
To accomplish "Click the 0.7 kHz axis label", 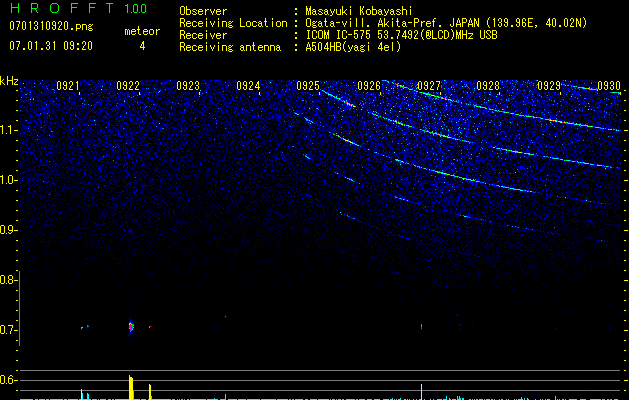I will pos(7,330).
